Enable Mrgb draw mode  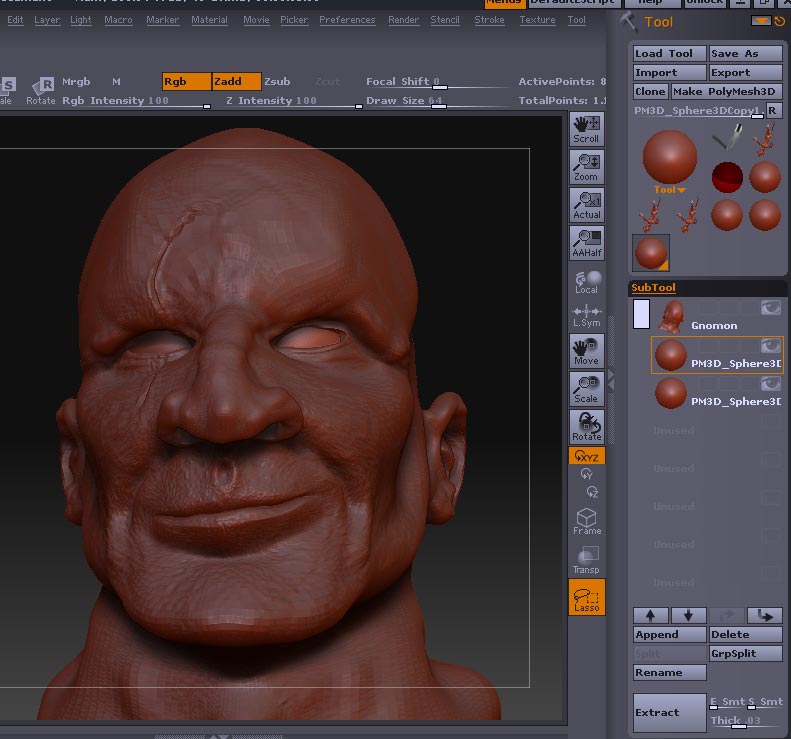tap(76, 81)
